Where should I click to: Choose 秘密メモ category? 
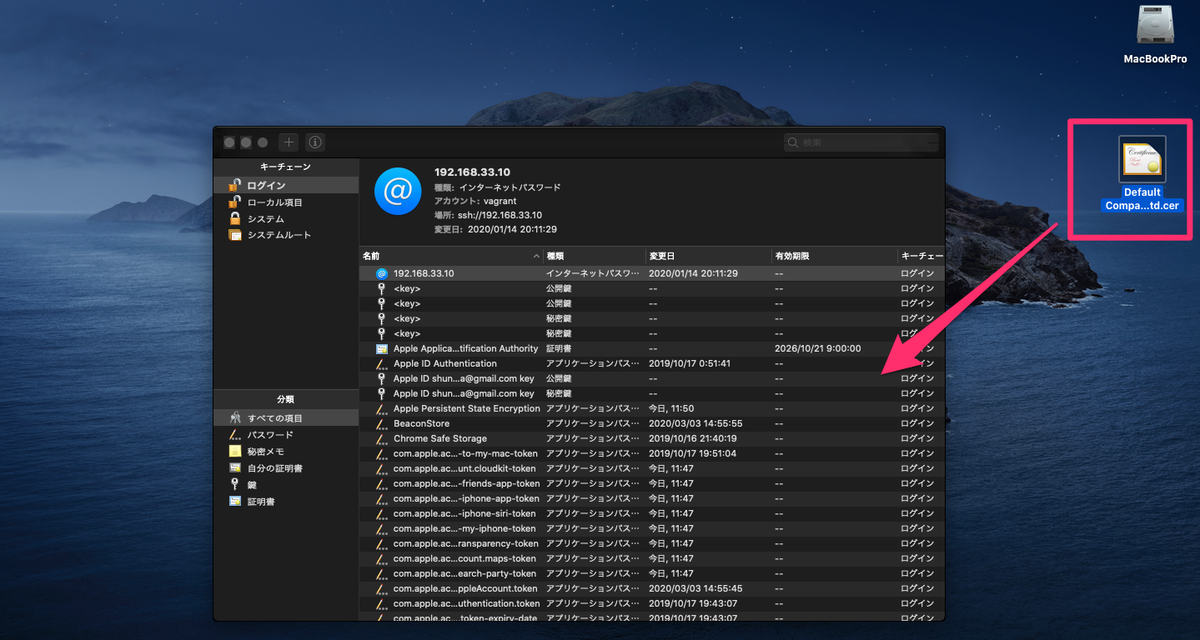286,451
